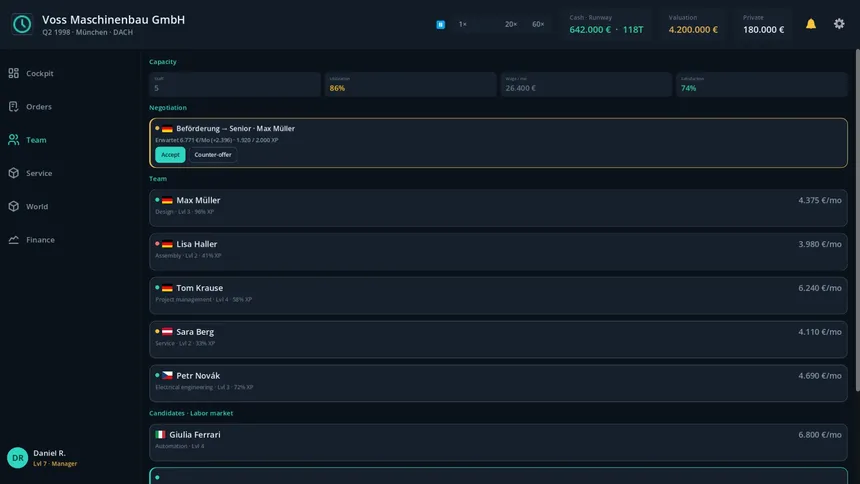This screenshot has width=860, height=484.
Task: Click the German flag next to Lisa Haller
Action: [x=167, y=244]
